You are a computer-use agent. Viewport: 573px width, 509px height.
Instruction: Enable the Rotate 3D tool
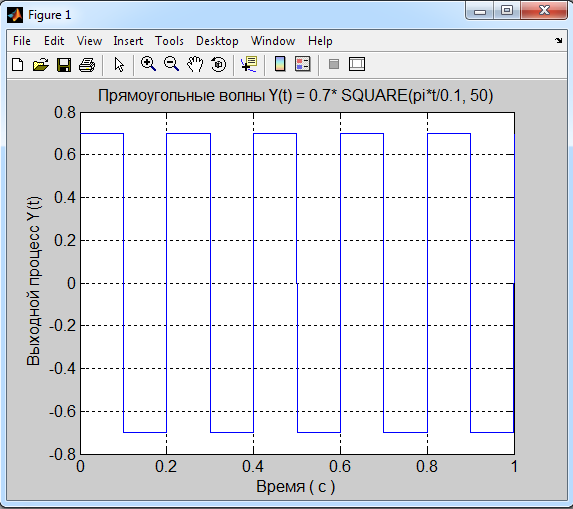tap(219, 64)
